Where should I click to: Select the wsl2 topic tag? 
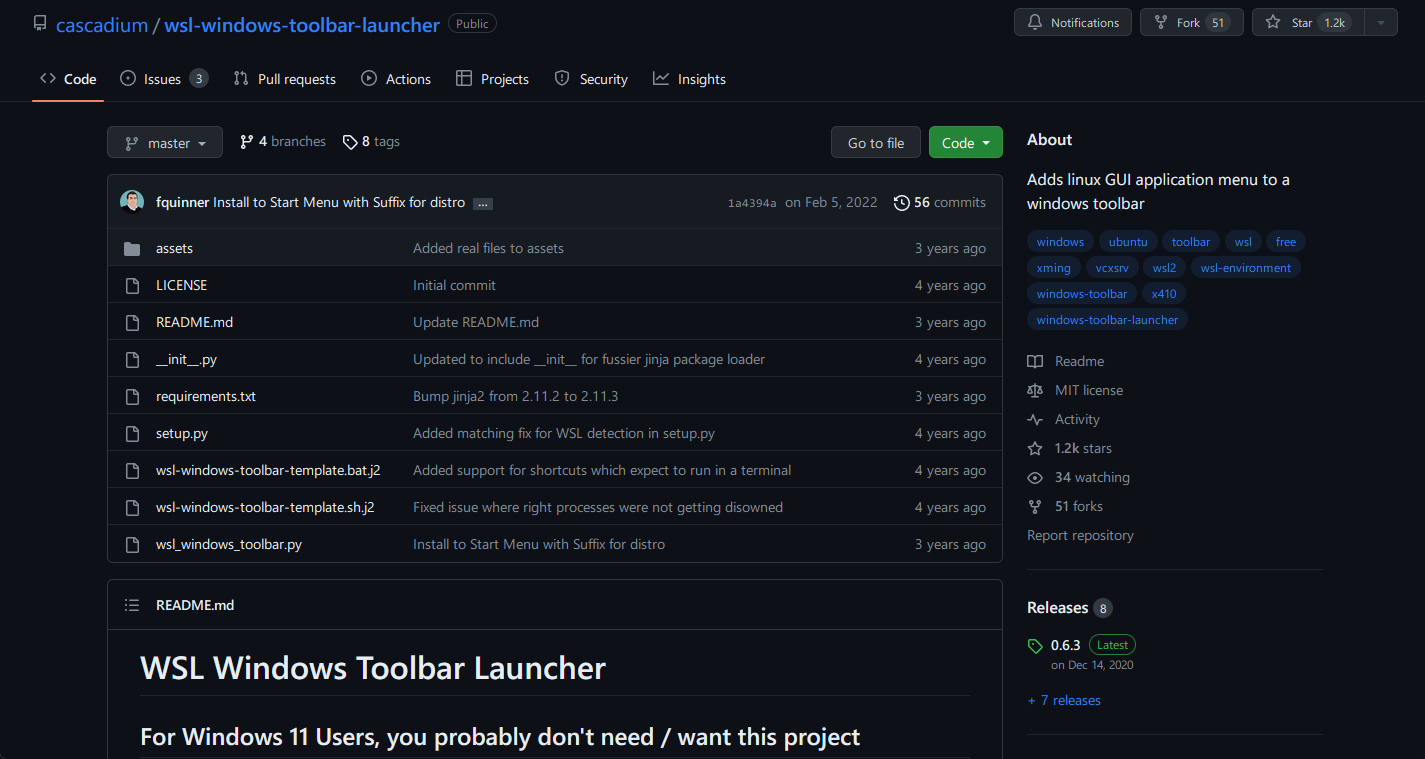click(x=1164, y=268)
